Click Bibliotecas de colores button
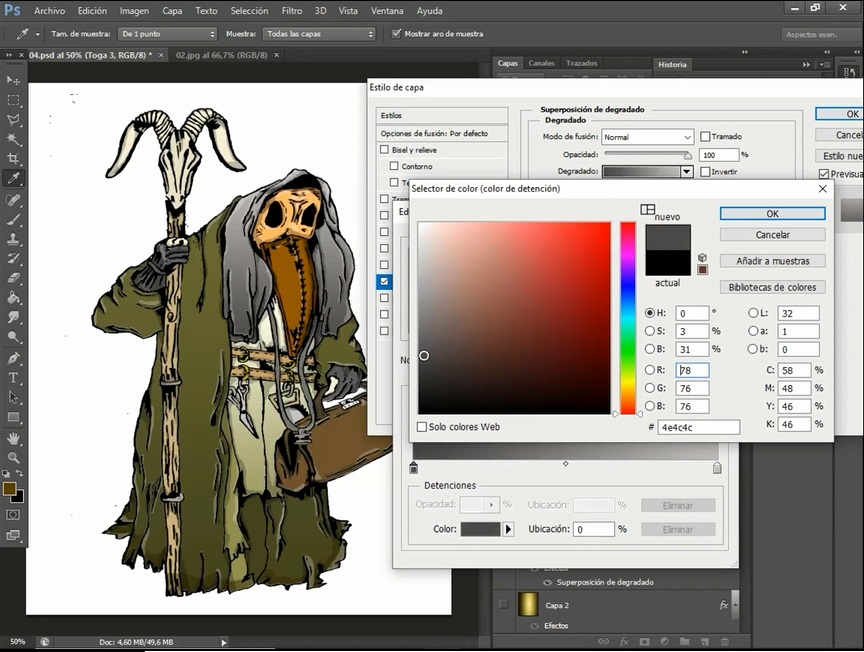Screen dimensions: 864x652 coord(772,287)
